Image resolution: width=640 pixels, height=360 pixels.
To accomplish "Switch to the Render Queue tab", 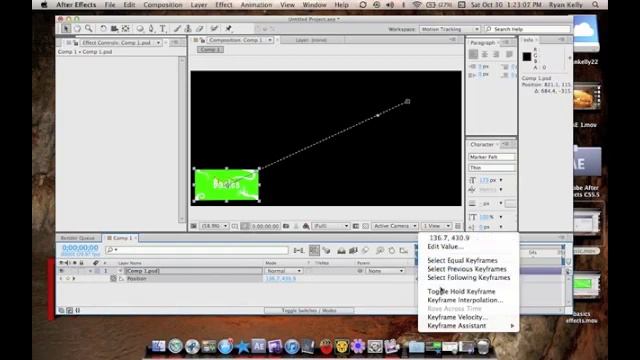I will coord(78,238).
